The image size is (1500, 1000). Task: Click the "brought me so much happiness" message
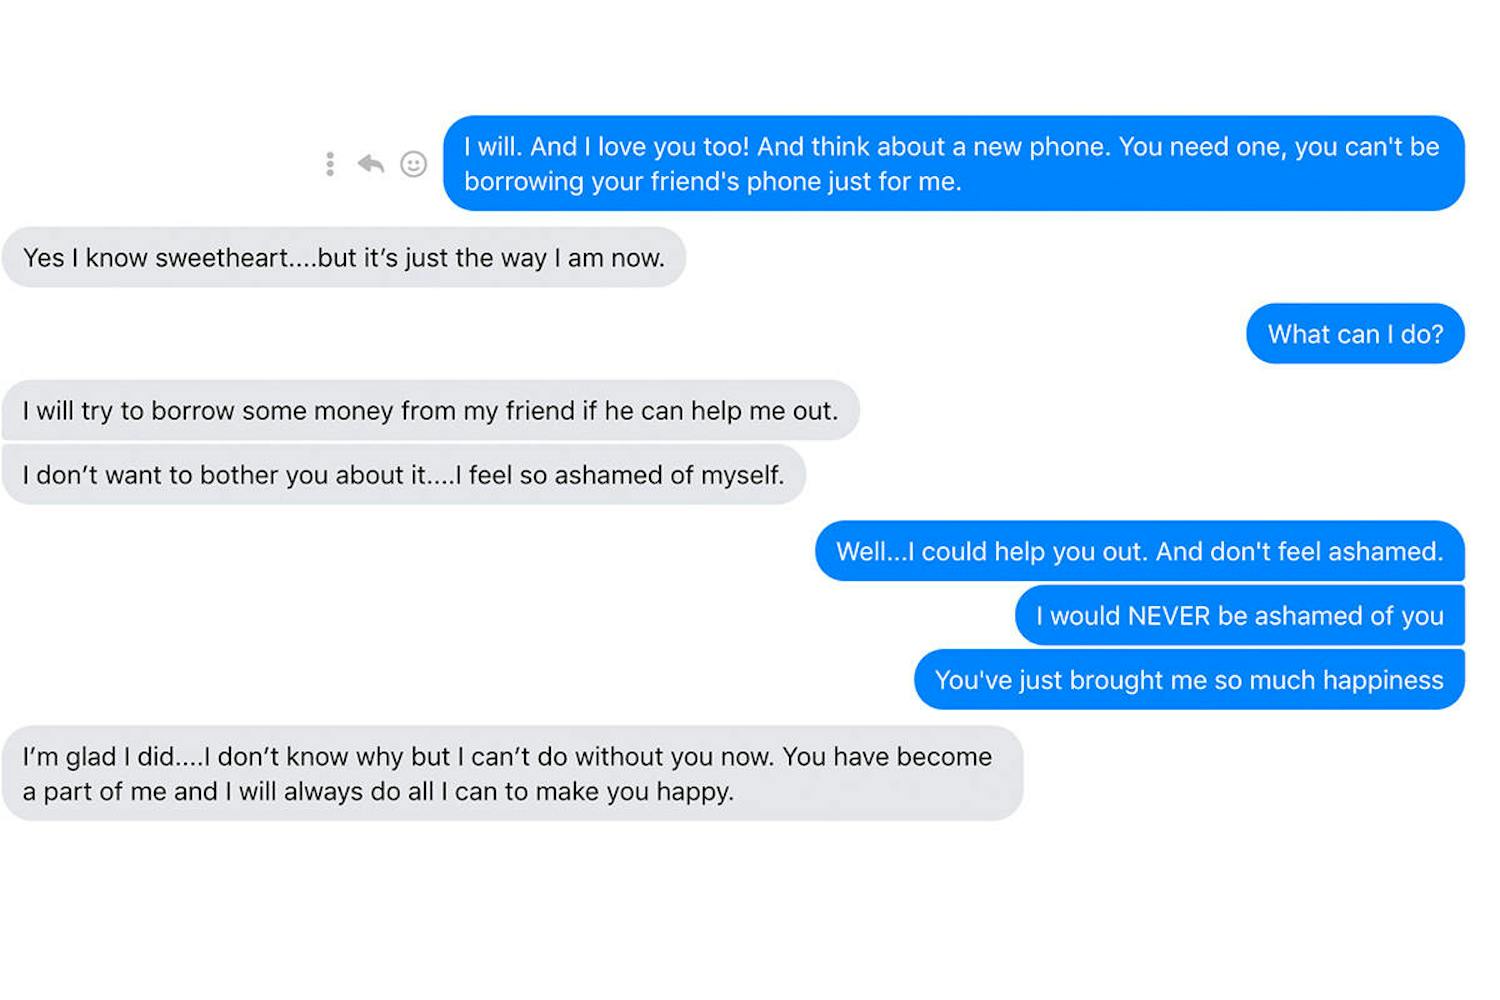[1188, 680]
